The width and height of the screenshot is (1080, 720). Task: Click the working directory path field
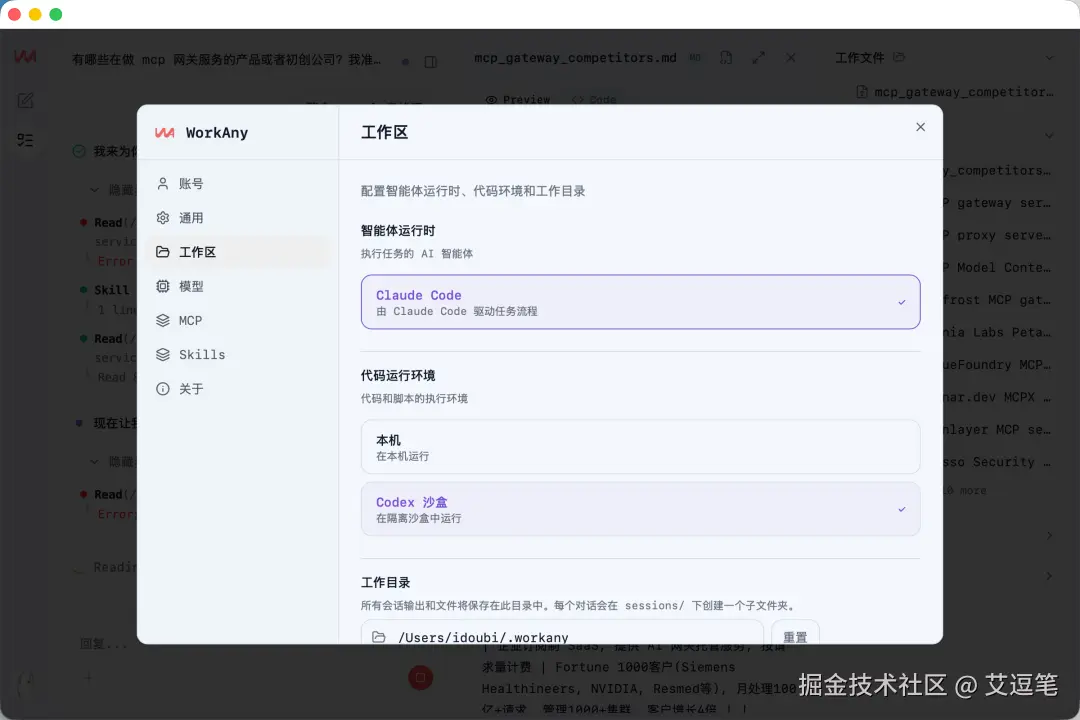(x=562, y=634)
